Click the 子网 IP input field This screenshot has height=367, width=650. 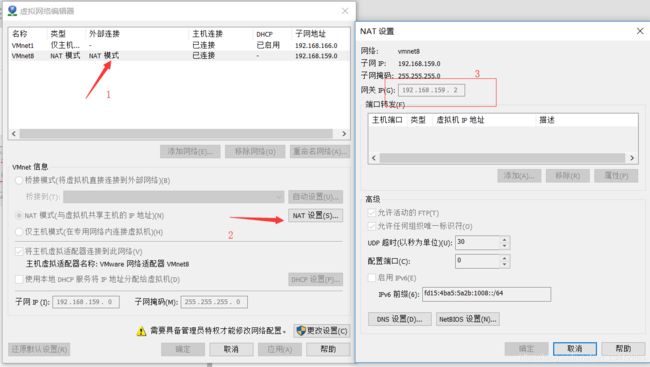point(86,302)
